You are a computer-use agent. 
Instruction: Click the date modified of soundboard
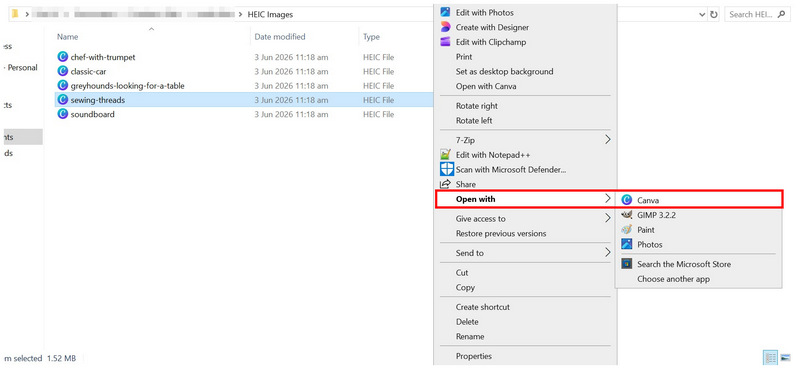(291, 114)
